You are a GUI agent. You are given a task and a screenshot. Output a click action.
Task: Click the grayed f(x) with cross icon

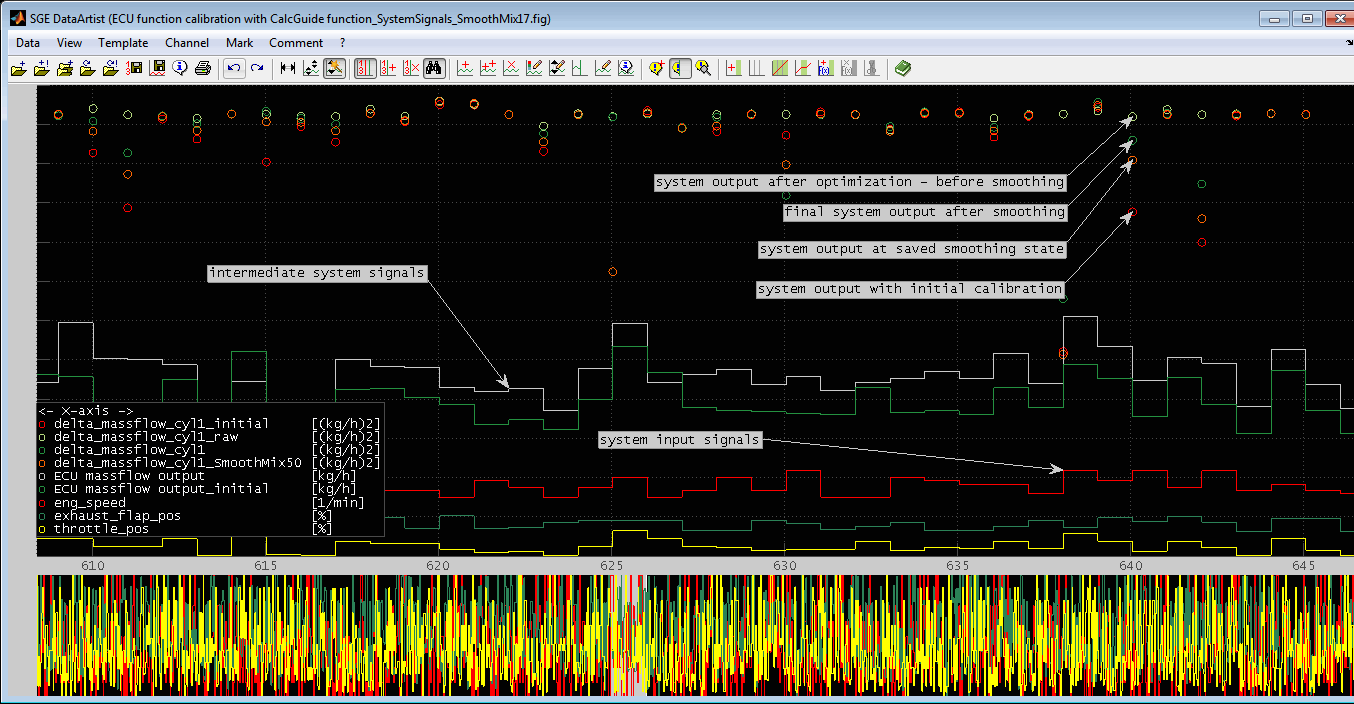[849, 68]
